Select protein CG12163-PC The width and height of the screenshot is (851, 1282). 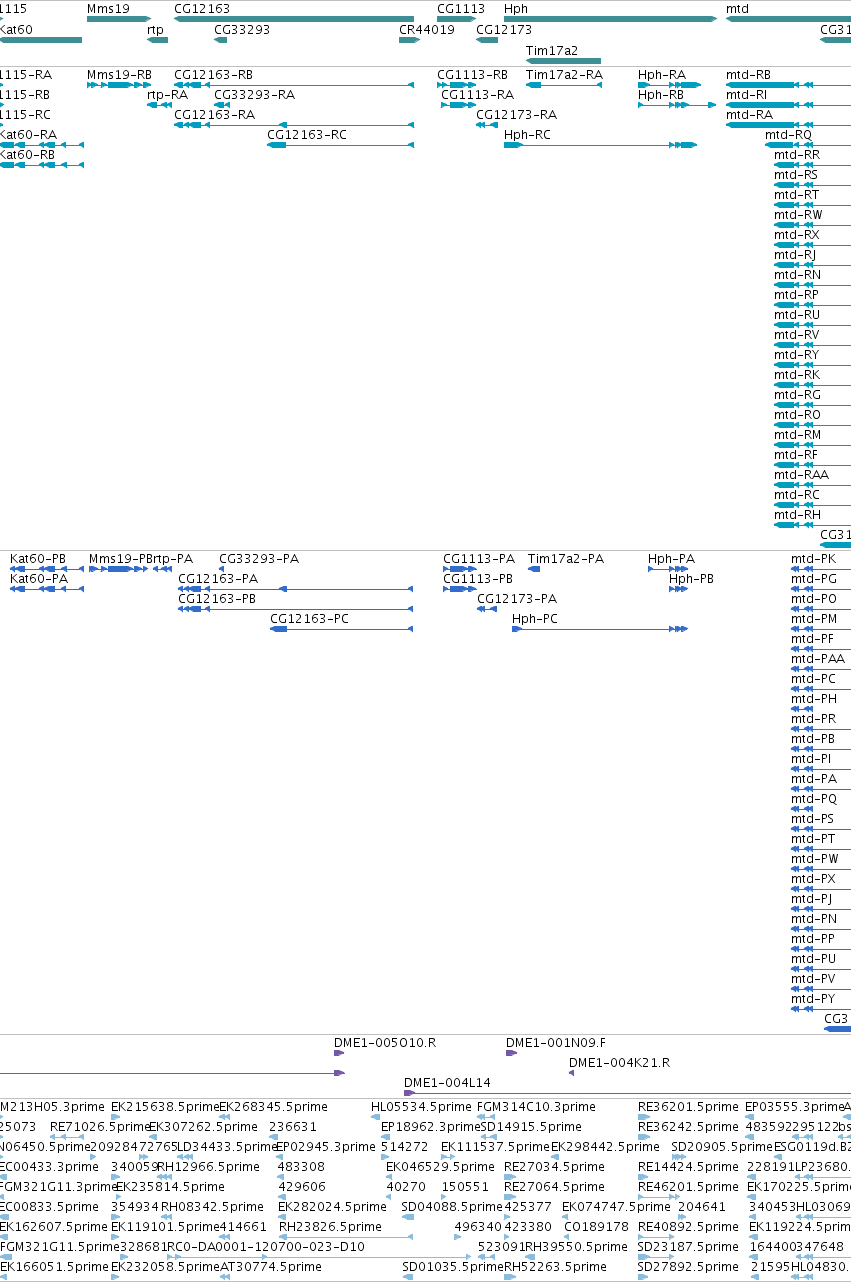pyautogui.click(x=310, y=619)
